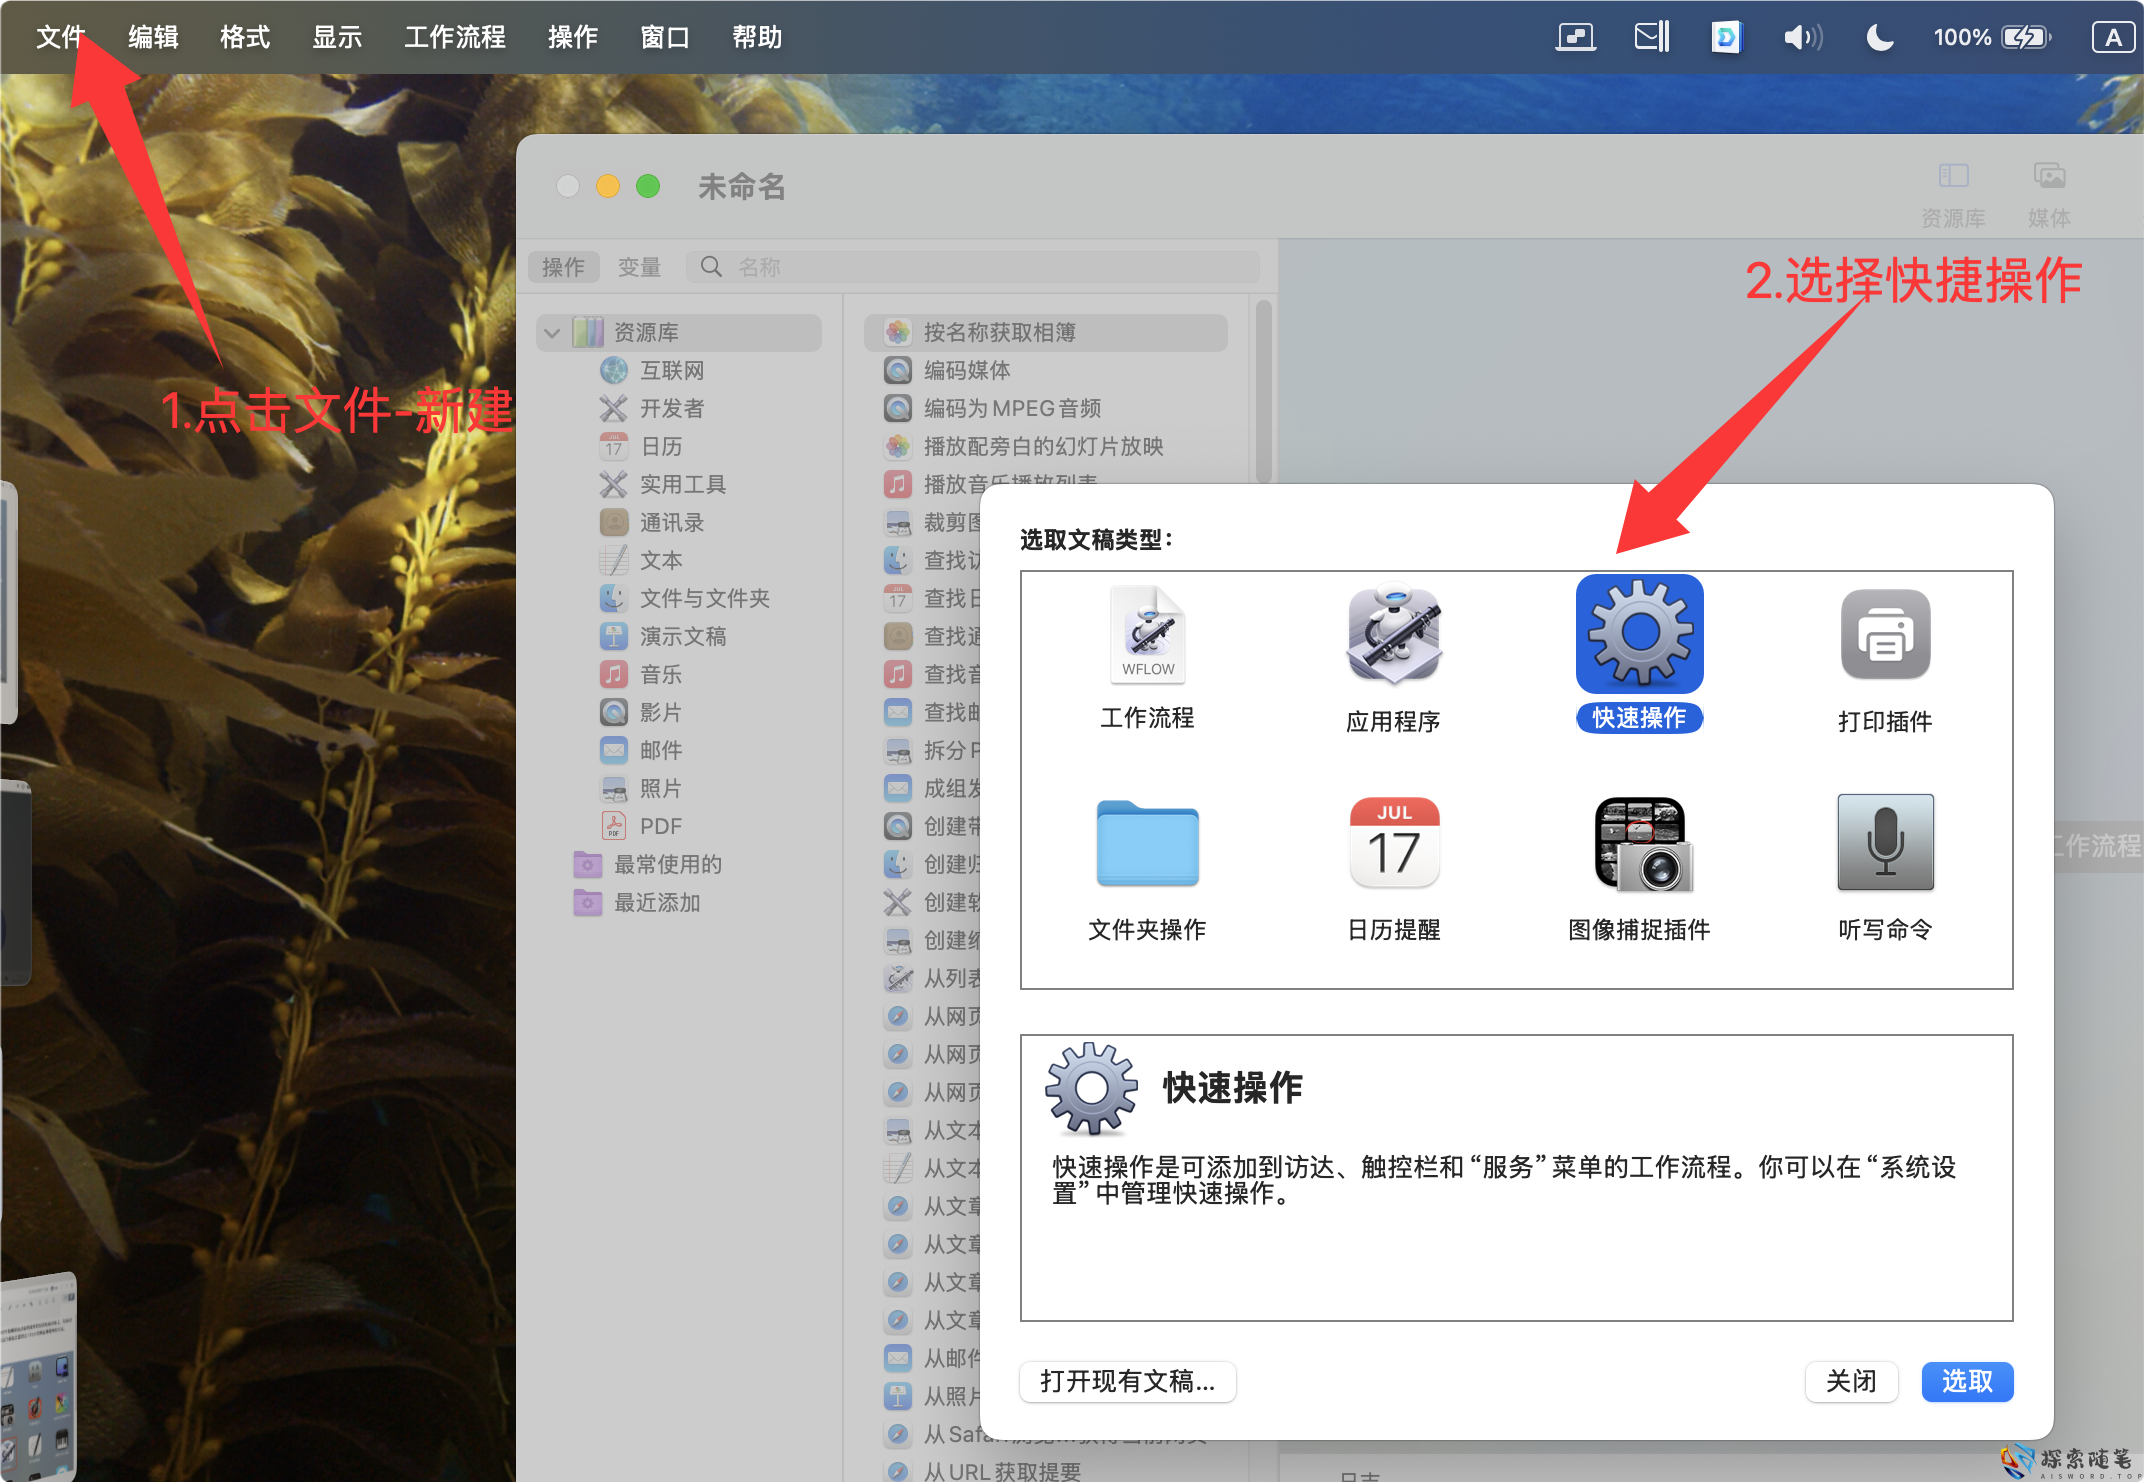The height and width of the screenshot is (1482, 2144).
Task: Open the 文件 menu
Action: coord(62,37)
